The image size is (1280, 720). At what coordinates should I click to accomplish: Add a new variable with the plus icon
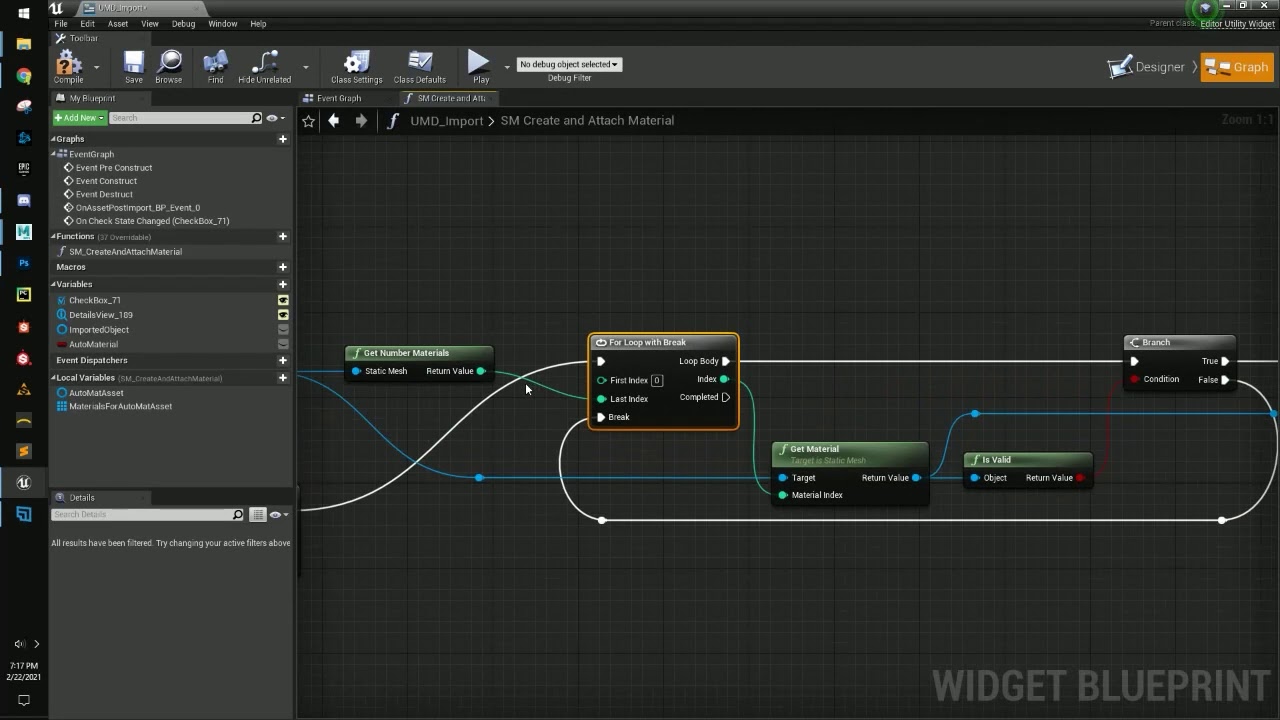tap(282, 284)
